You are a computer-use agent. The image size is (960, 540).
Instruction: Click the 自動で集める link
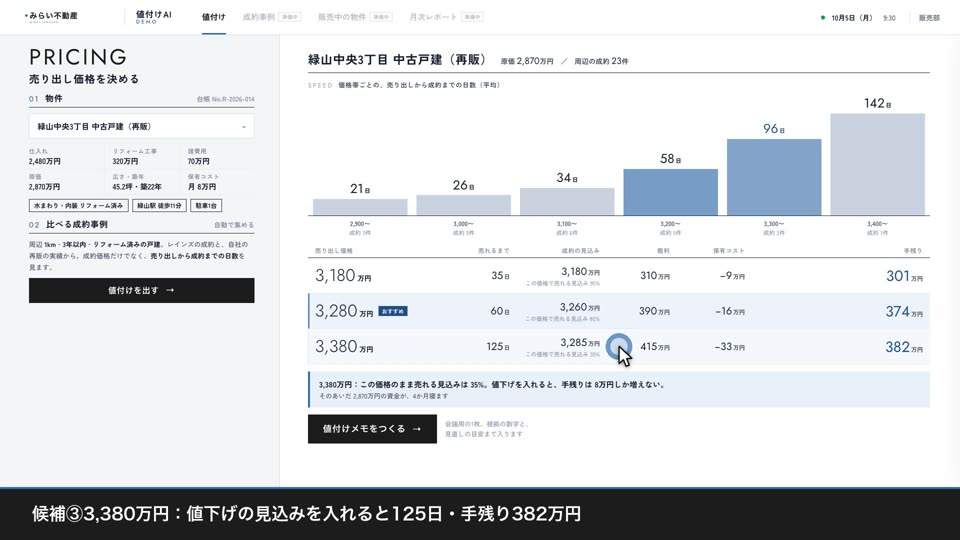click(234, 225)
